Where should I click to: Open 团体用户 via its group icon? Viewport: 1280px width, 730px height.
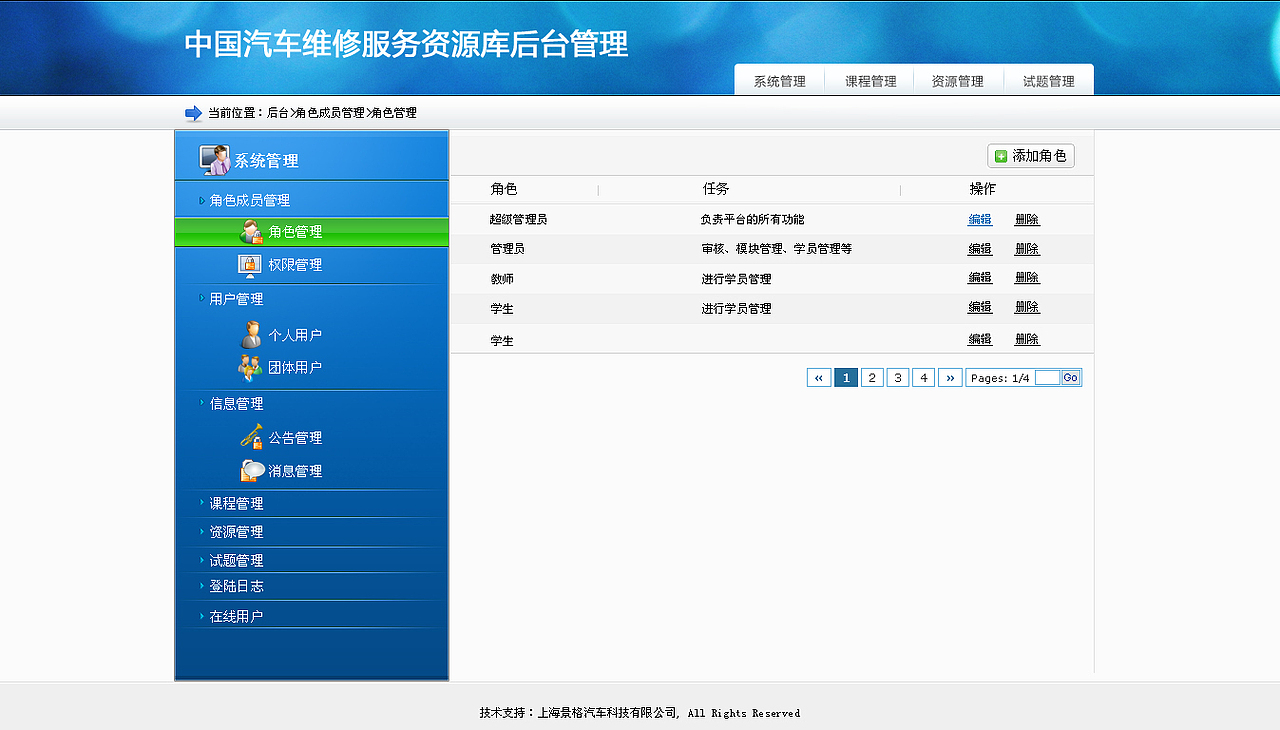pos(250,368)
